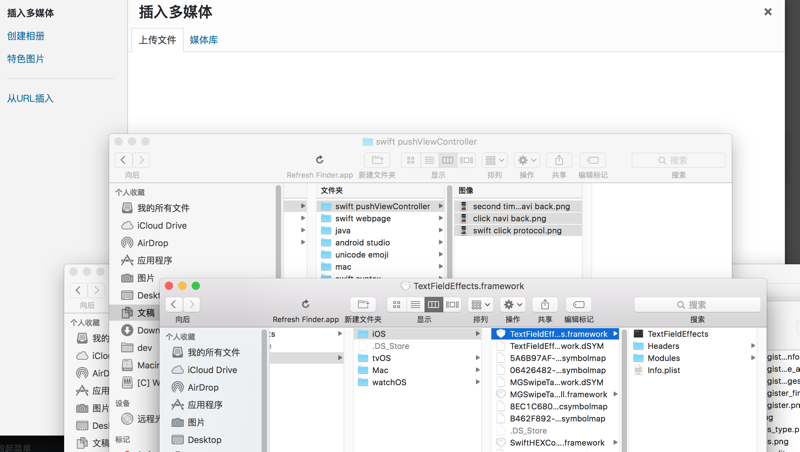Select 应用程序 in front Finder sidebar
800x452 pixels.
click(x=197, y=405)
